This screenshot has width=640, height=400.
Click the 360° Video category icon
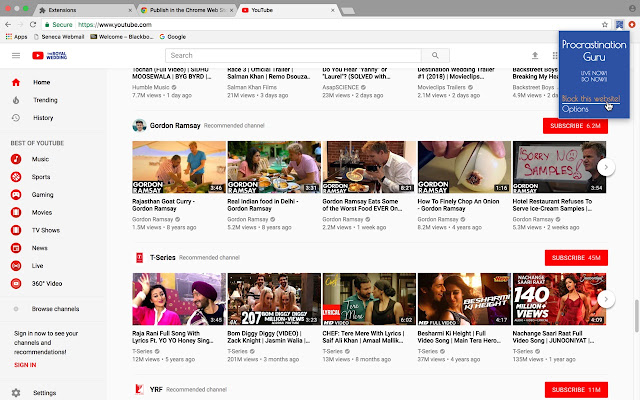pyautogui.click(x=16, y=283)
